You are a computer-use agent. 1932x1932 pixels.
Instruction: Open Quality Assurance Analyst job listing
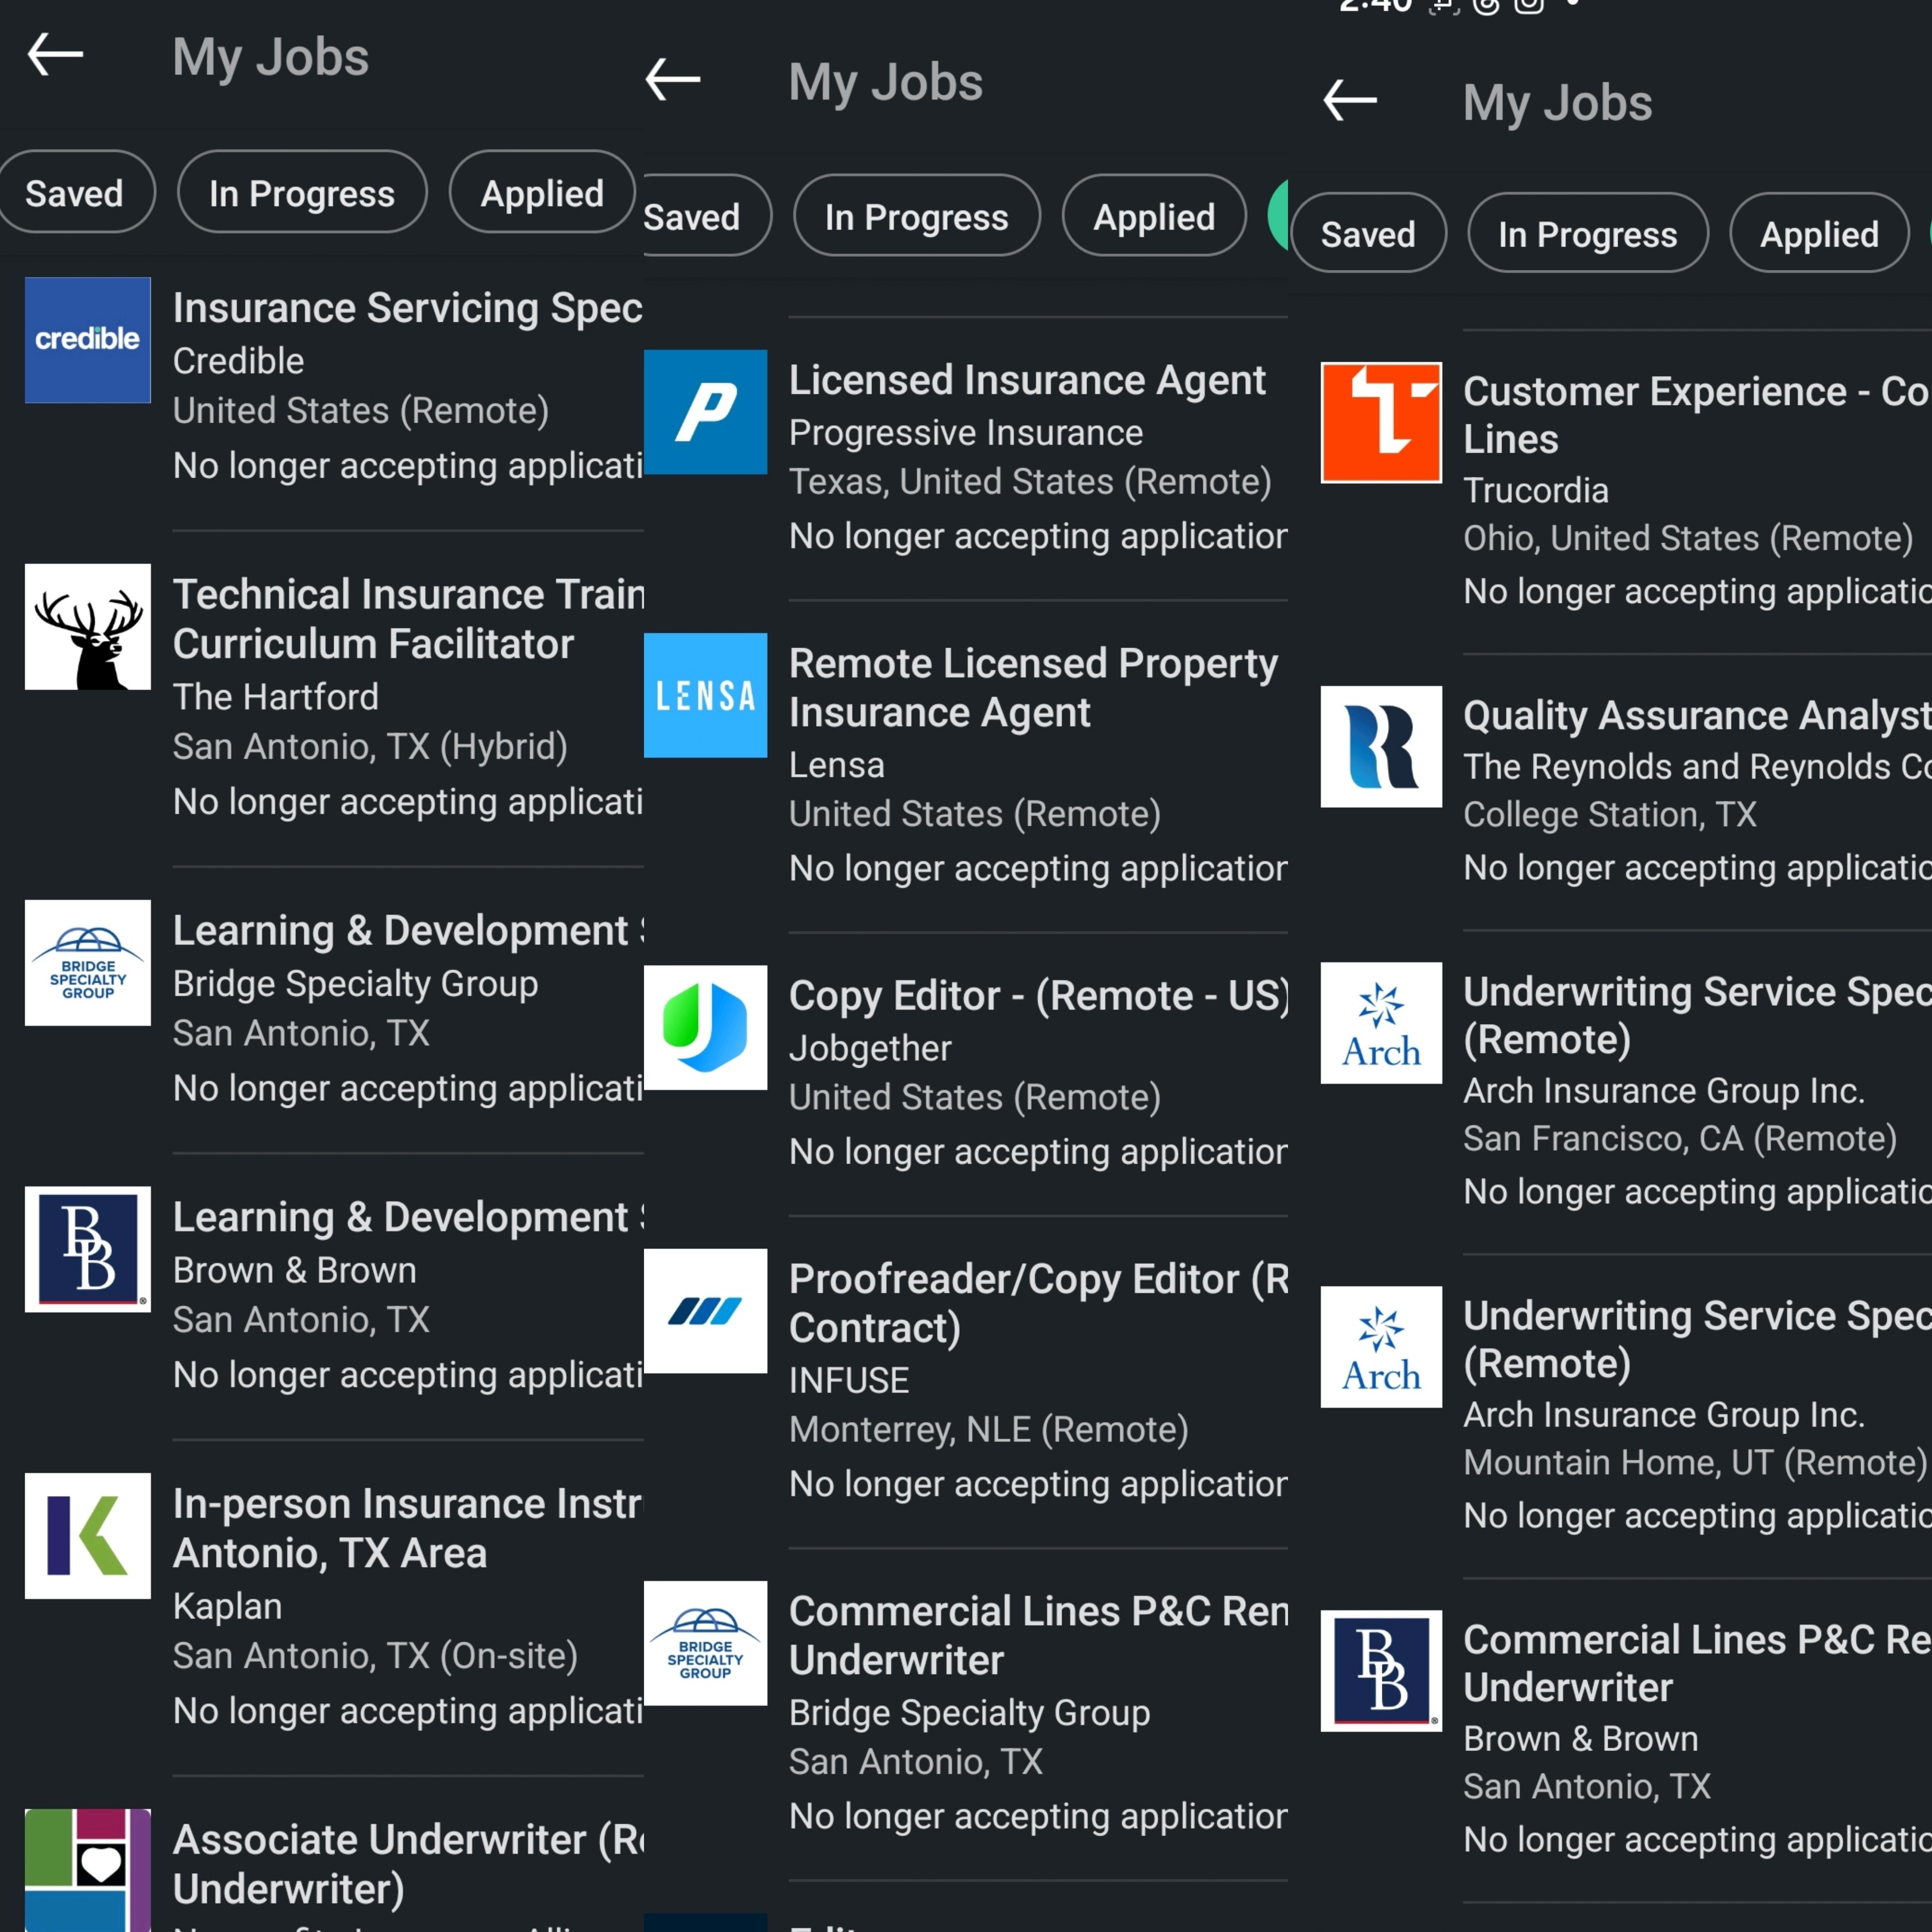point(1695,716)
